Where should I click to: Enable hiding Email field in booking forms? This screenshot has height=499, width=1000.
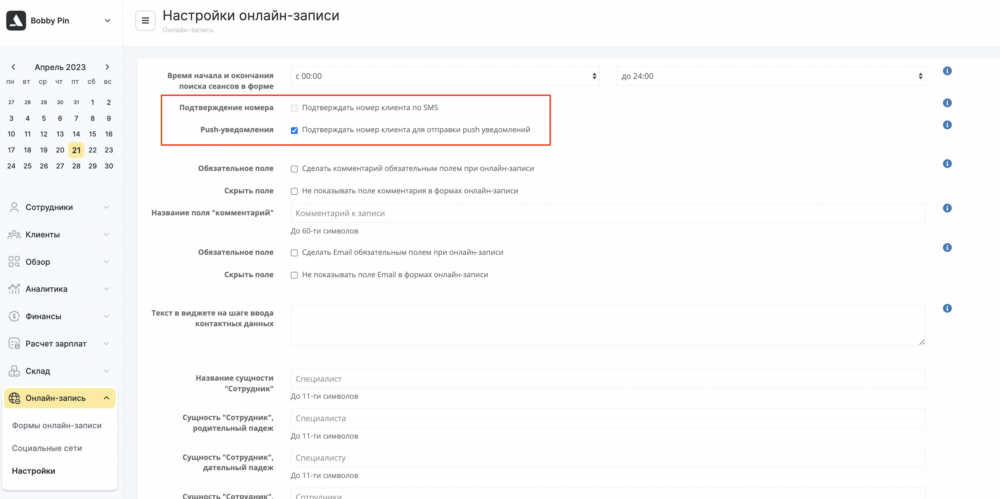pos(294,275)
